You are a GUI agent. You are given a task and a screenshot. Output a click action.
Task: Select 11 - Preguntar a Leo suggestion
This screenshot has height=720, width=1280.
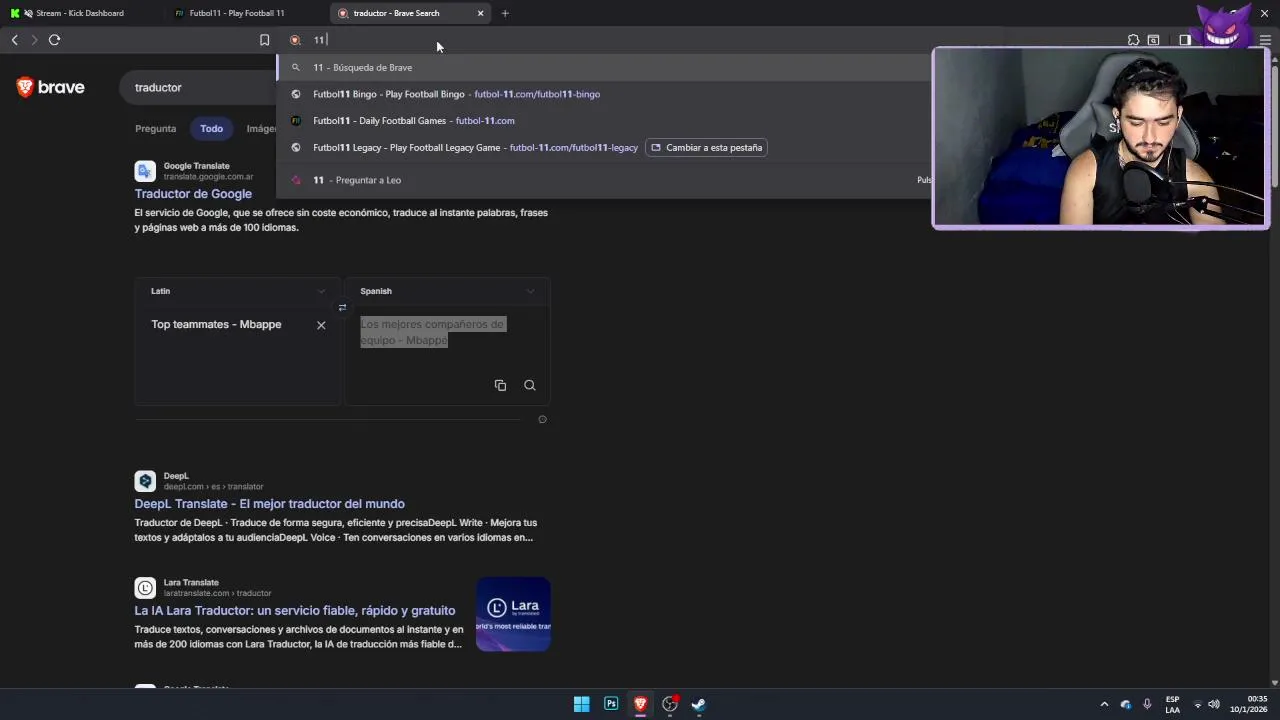[603, 180]
